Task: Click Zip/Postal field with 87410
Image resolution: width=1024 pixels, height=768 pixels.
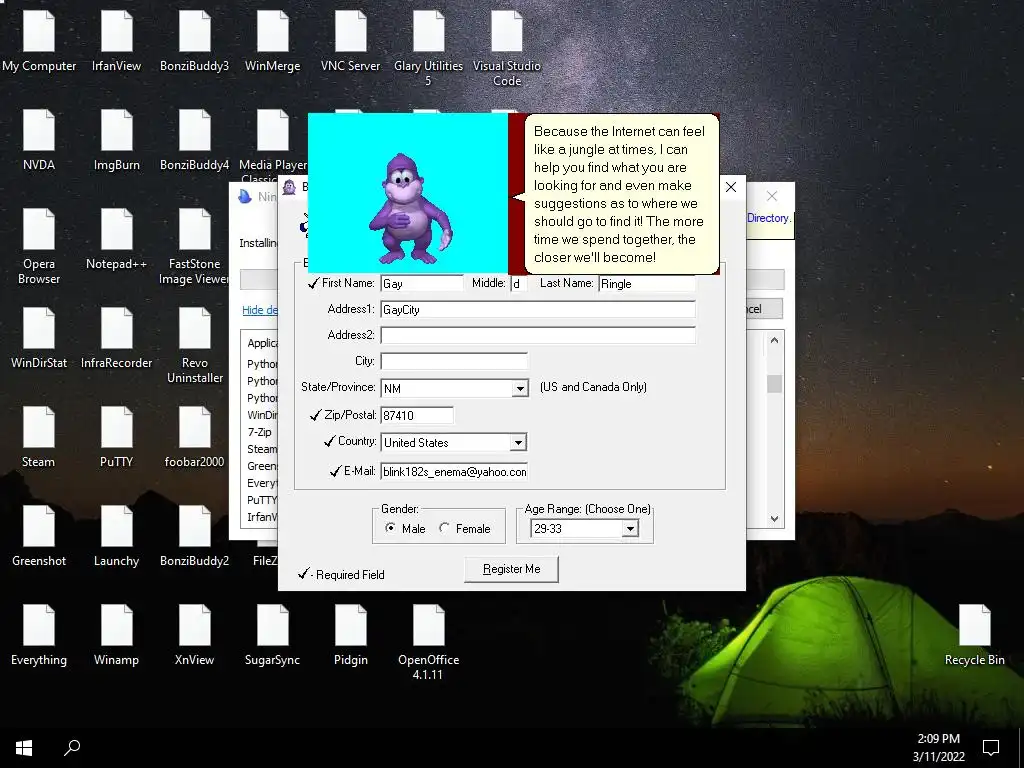Action: [x=417, y=415]
